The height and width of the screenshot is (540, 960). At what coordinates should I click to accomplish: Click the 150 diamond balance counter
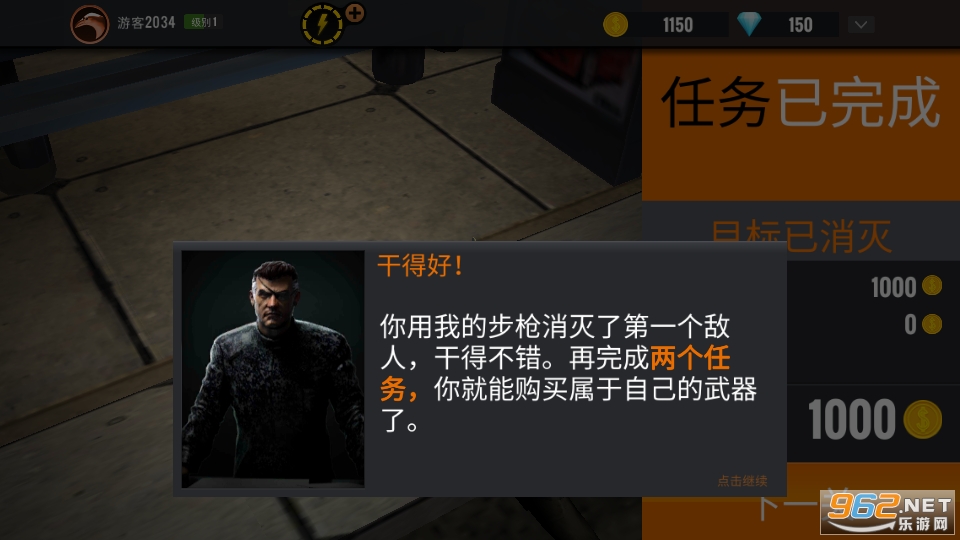point(800,25)
